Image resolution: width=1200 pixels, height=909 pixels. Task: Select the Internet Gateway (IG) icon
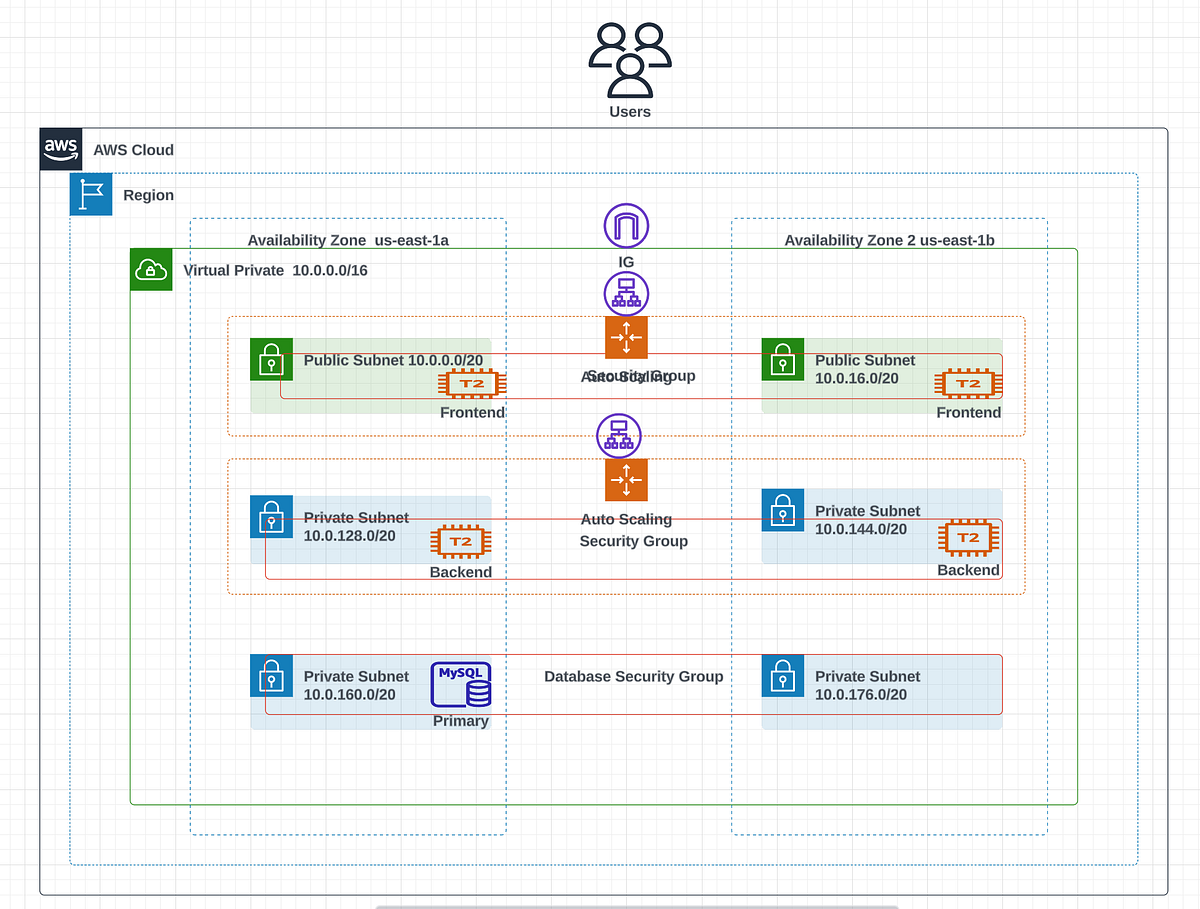[626, 225]
